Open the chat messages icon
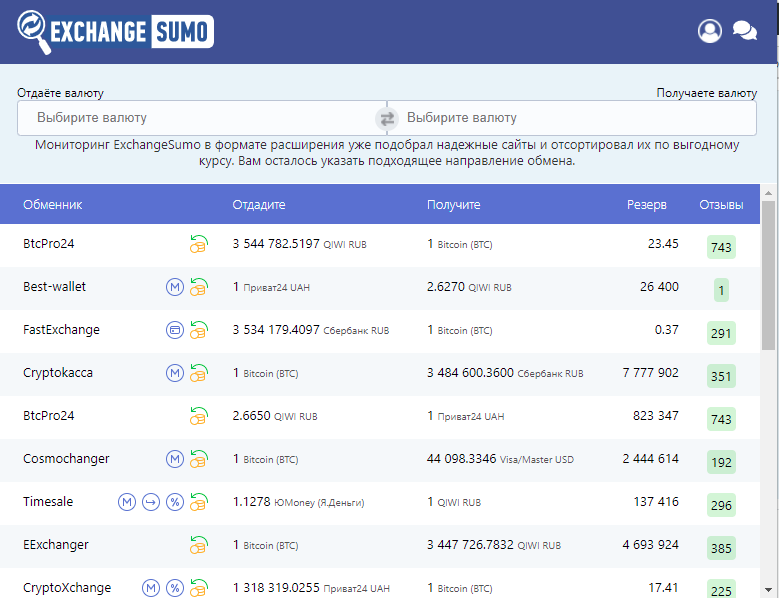Viewport: 779px width, 598px height. pos(745,31)
